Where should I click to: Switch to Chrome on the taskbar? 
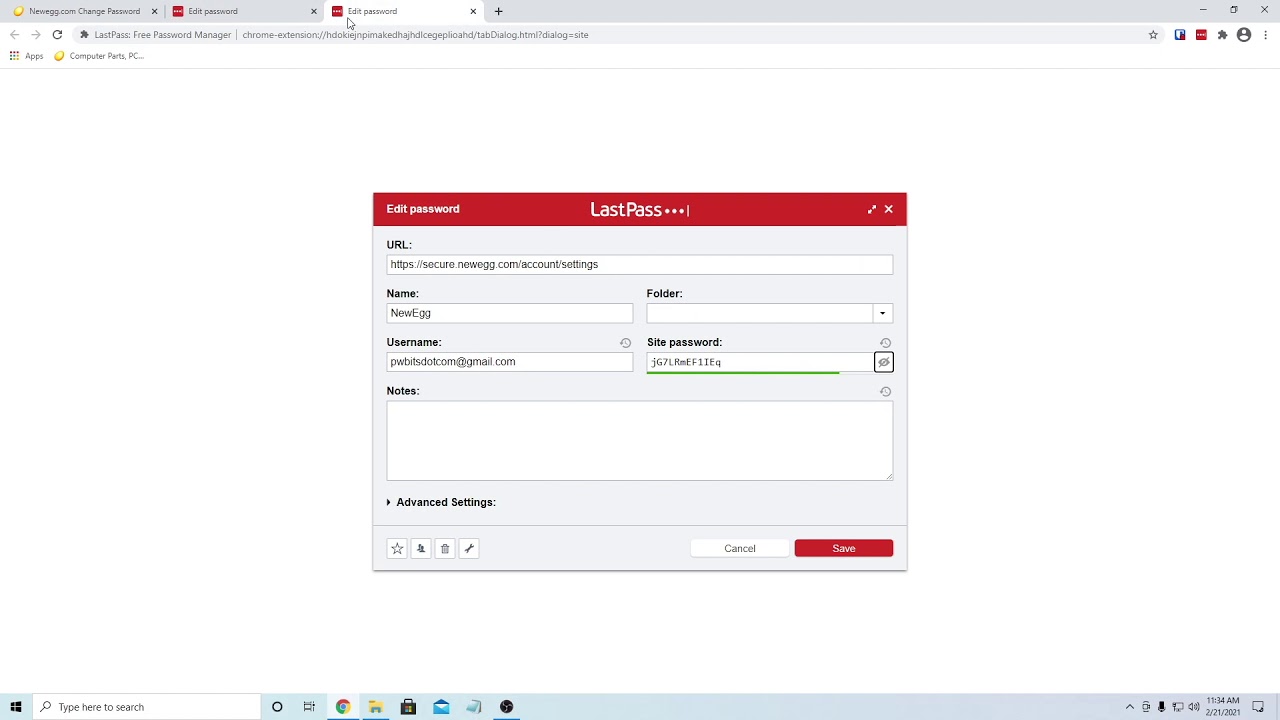(343, 707)
